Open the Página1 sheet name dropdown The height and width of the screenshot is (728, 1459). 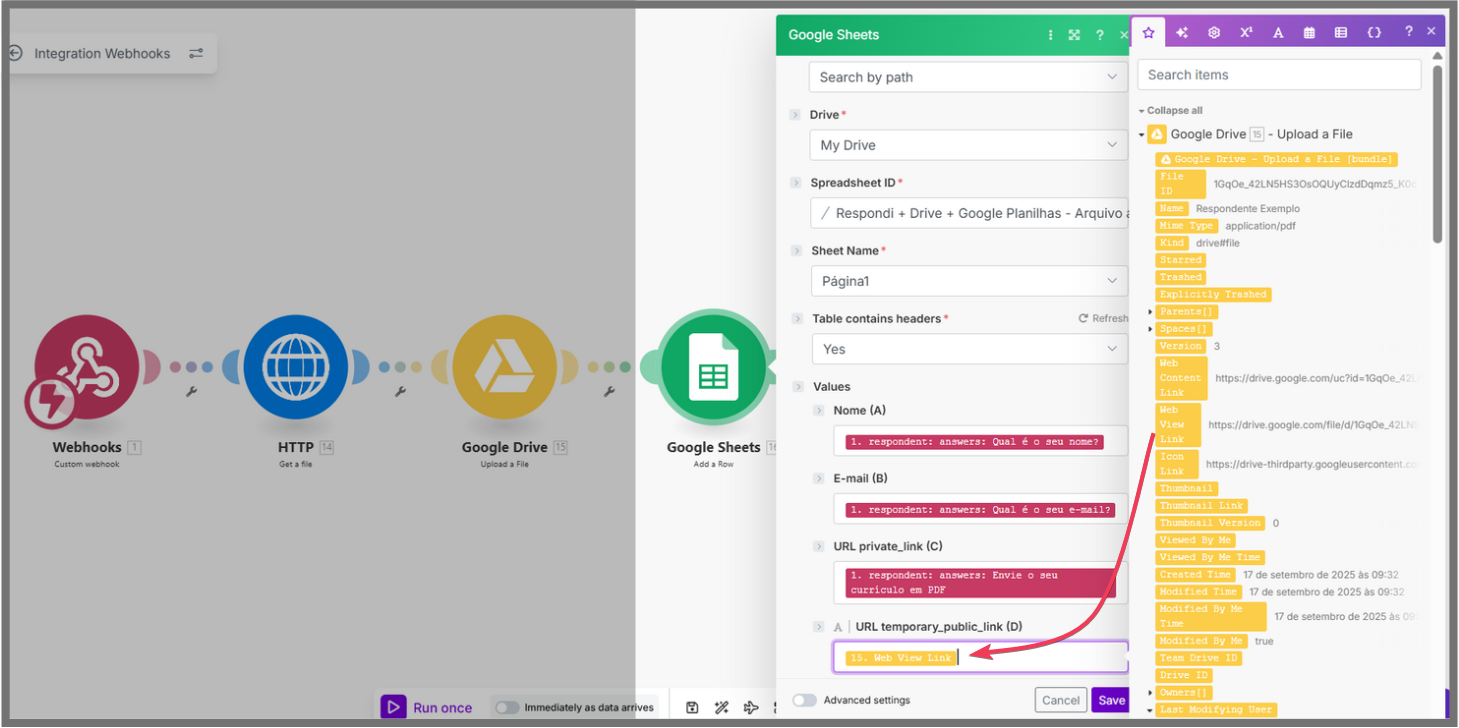point(968,281)
